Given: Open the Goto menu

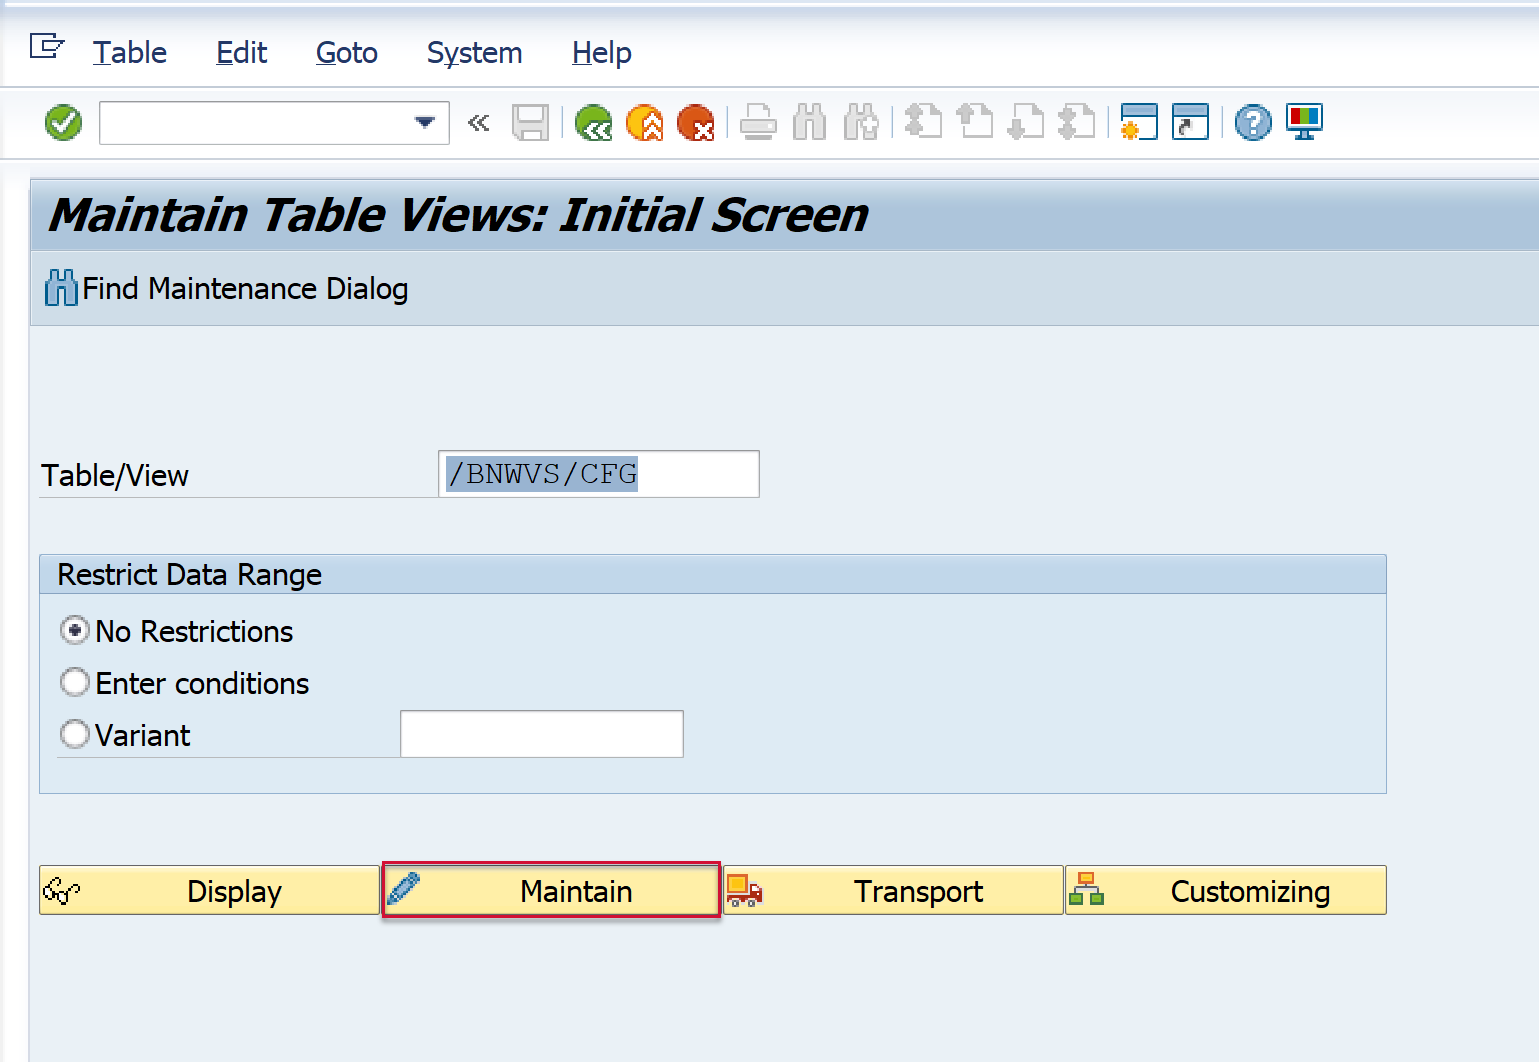Looking at the screenshot, I should [346, 53].
